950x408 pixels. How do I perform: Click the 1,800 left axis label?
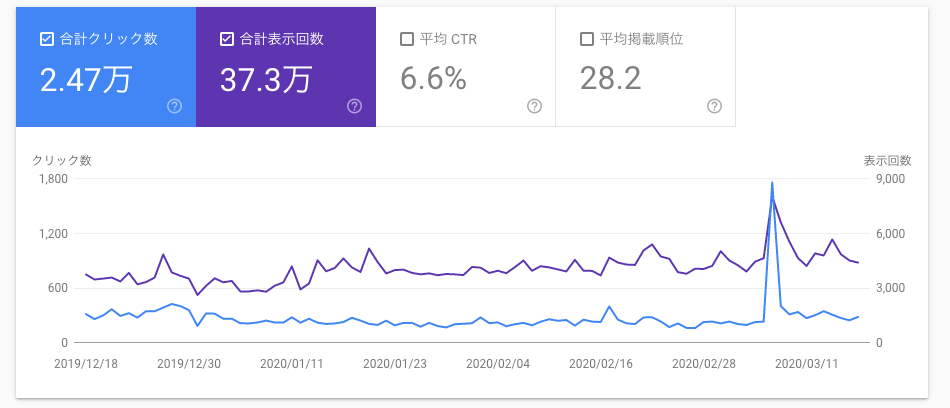pyautogui.click(x=52, y=179)
